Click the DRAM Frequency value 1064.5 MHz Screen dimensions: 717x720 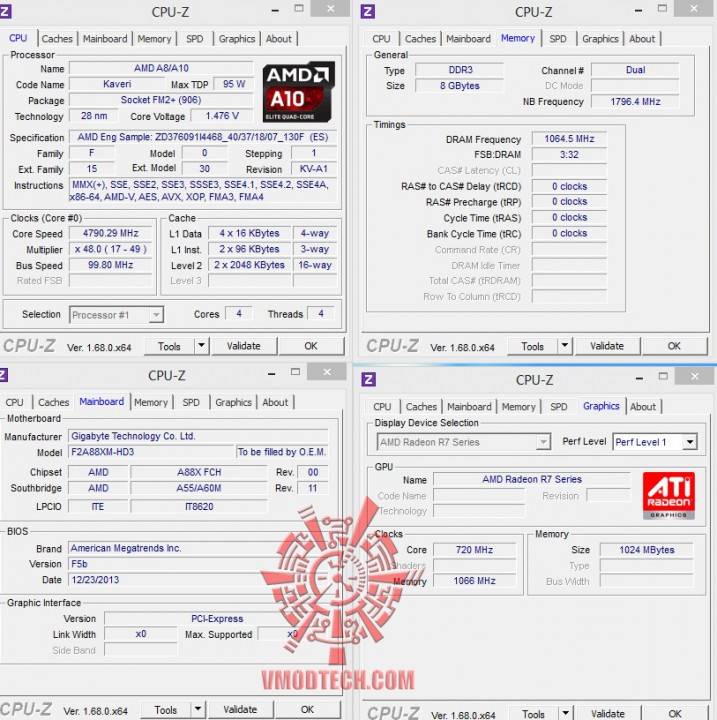(570, 139)
